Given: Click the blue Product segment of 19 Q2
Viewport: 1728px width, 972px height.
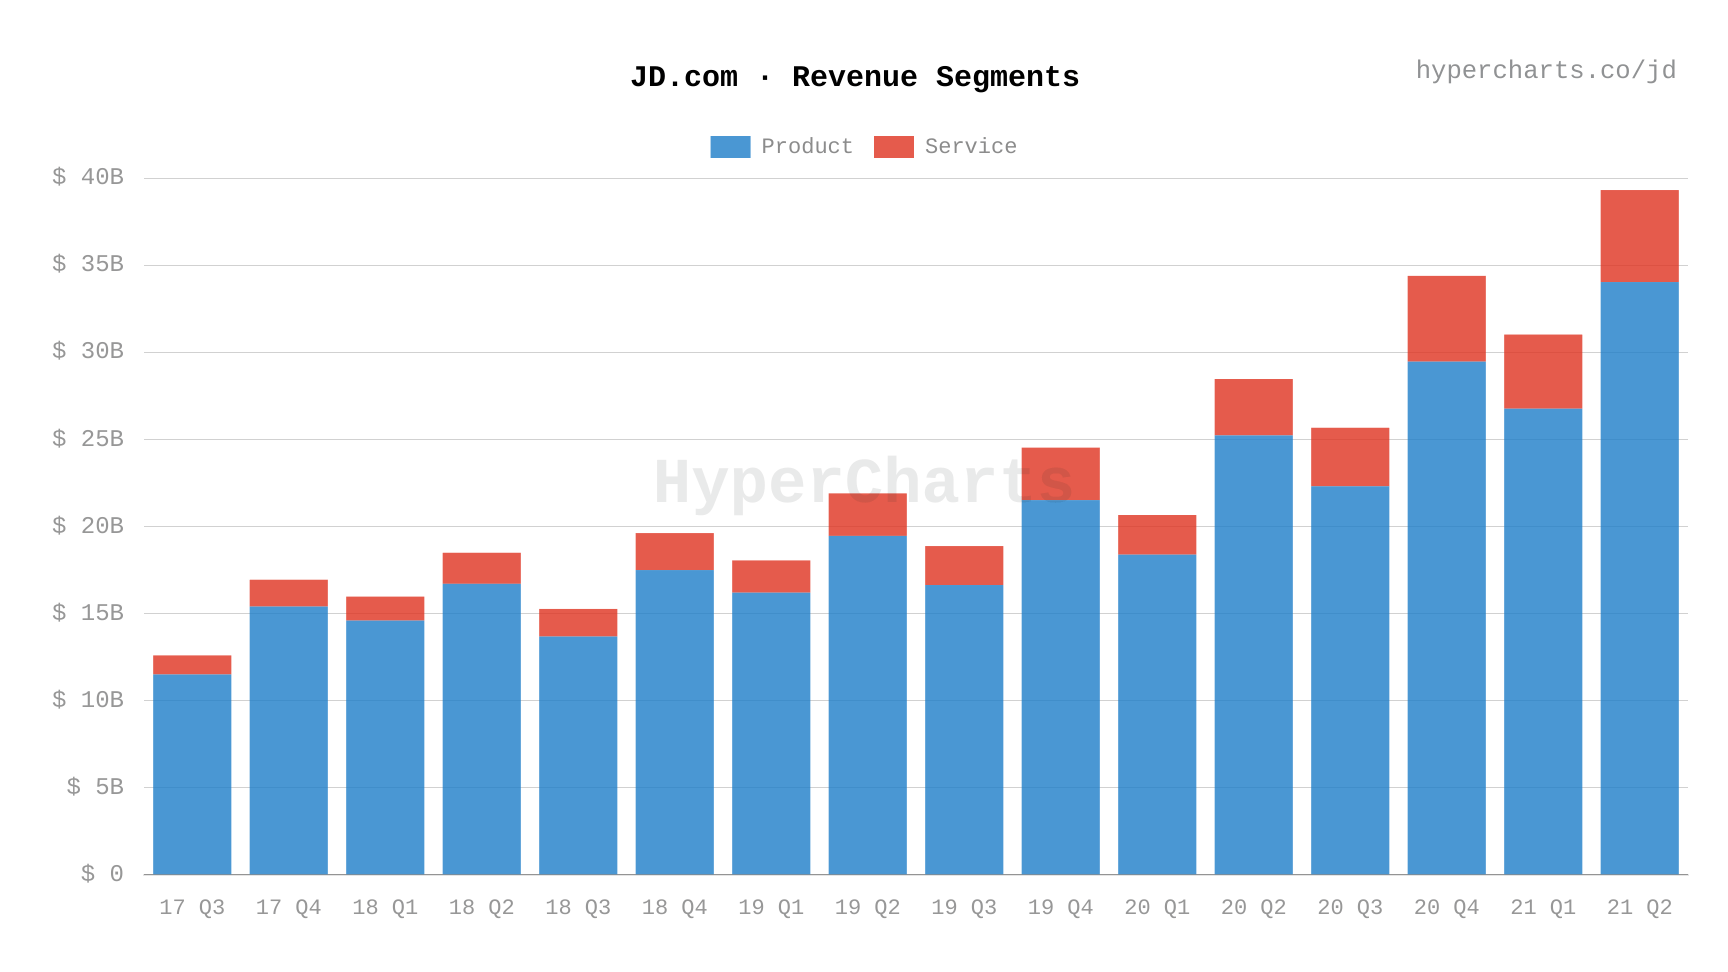Looking at the screenshot, I should (x=867, y=700).
